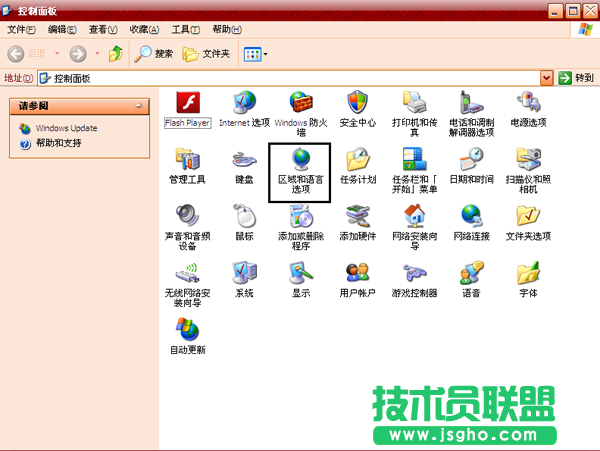
Task: Close the 控制面板 window
Action: click(590, 11)
